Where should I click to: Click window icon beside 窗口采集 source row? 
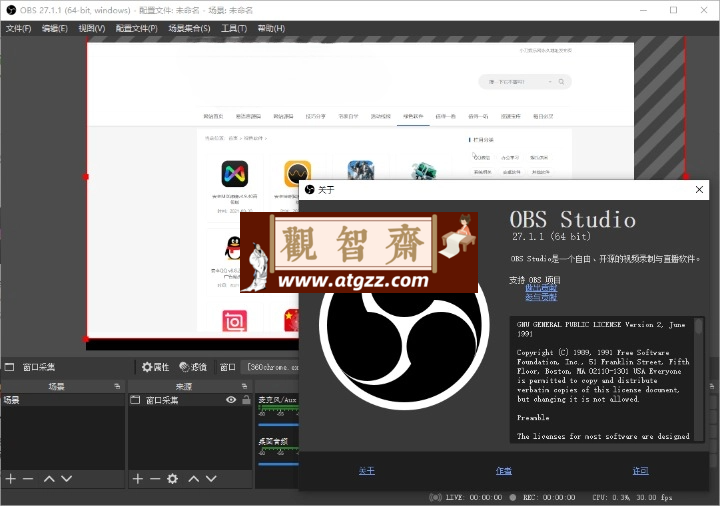tap(135, 400)
